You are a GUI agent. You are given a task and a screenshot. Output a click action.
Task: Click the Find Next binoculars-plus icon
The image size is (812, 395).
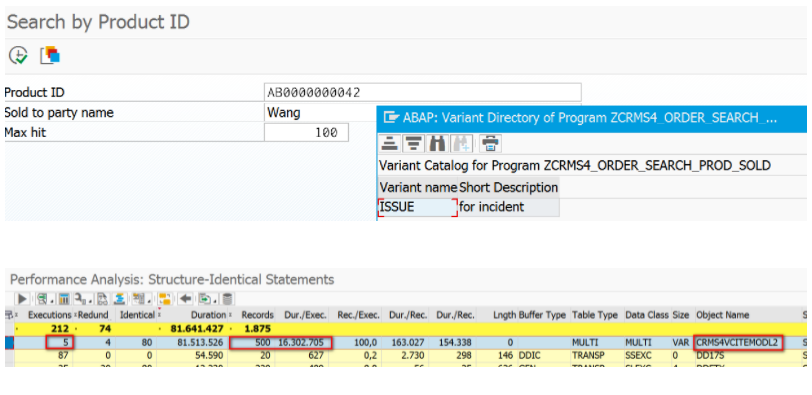462,143
